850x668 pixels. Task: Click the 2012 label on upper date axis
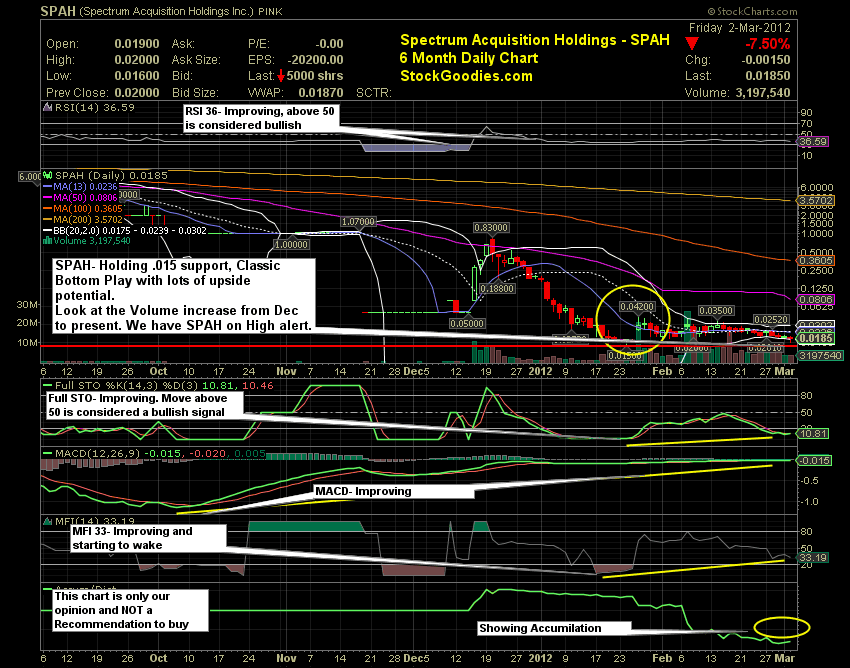tap(540, 371)
